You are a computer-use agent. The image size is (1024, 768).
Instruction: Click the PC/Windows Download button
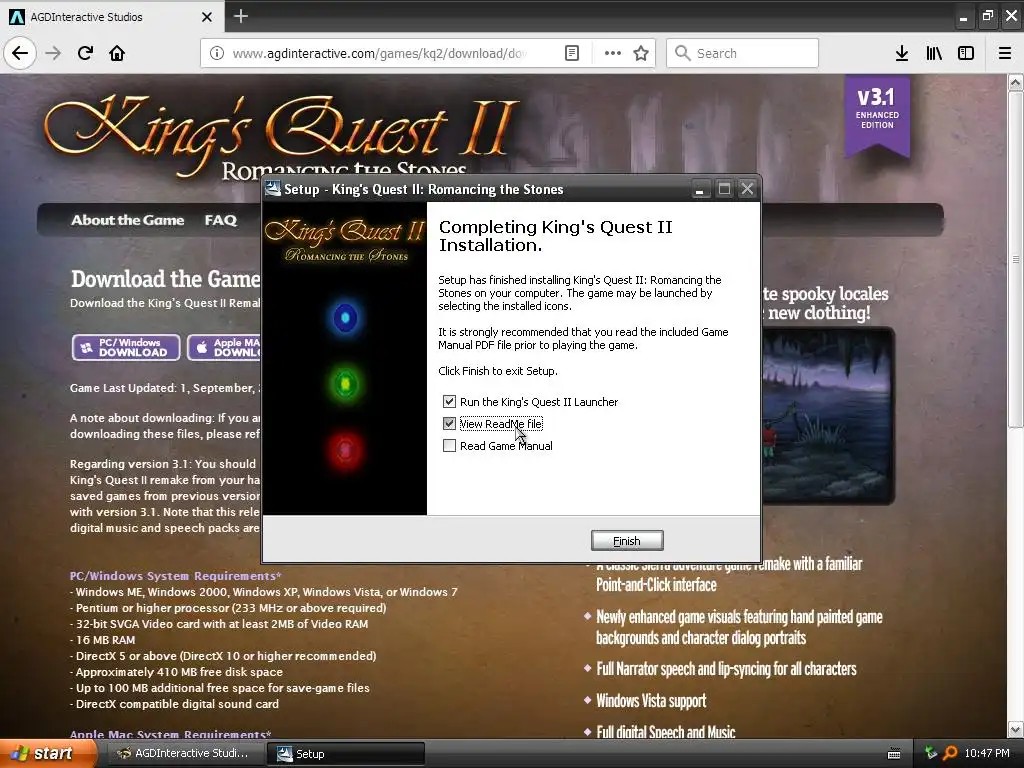(126, 347)
